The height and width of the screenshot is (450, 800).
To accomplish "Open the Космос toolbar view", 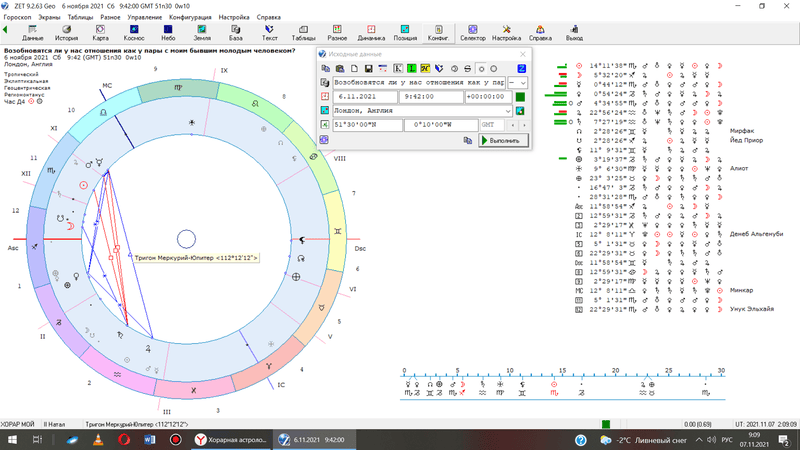I will (x=134, y=33).
